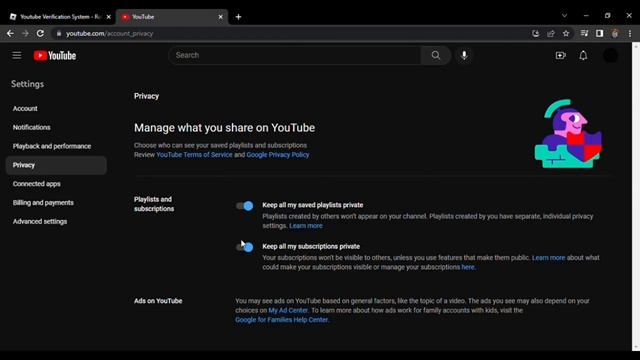Image resolution: width=640 pixels, height=360 pixels.
Task: Expand the tab search chevron
Action: (564, 16)
